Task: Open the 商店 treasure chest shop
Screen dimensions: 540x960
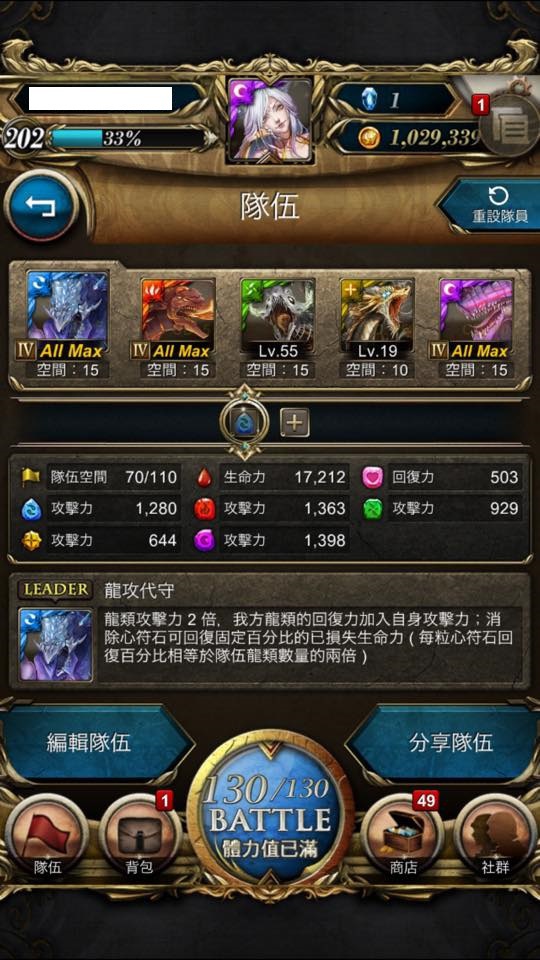Action: (402, 835)
